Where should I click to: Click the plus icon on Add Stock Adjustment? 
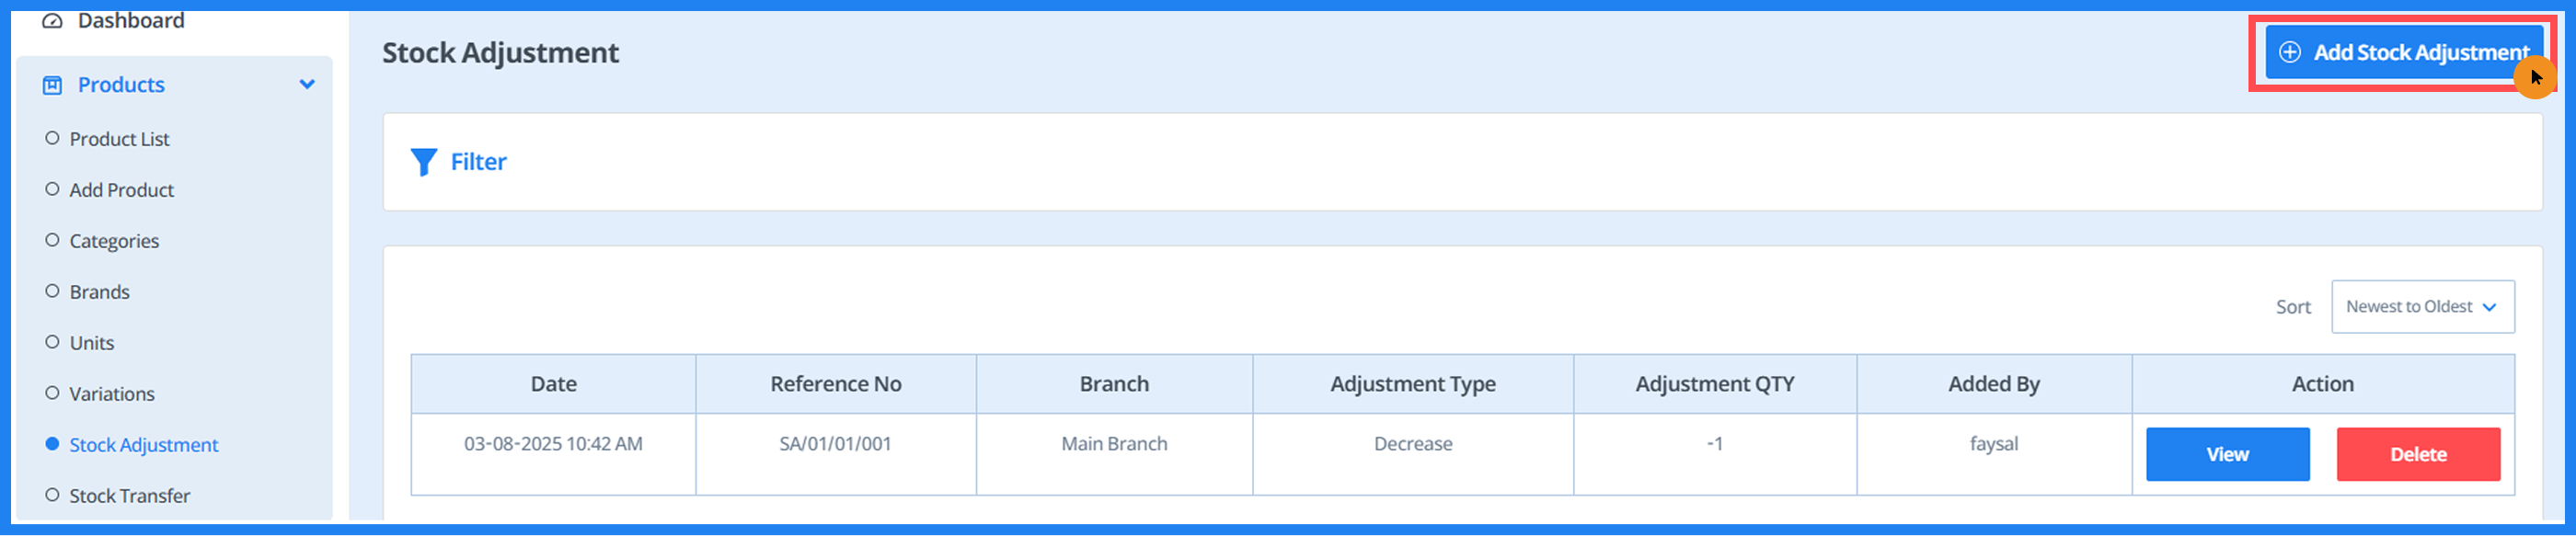point(2289,52)
